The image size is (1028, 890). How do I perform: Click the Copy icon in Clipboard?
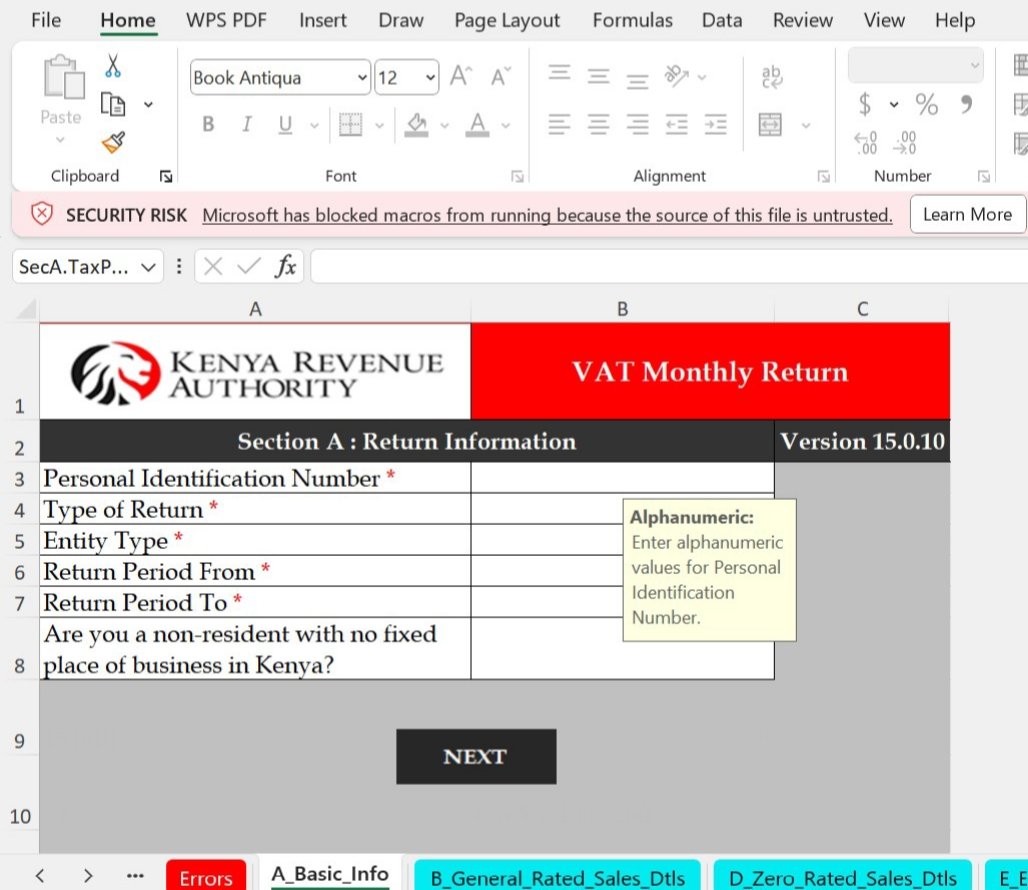[113, 104]
